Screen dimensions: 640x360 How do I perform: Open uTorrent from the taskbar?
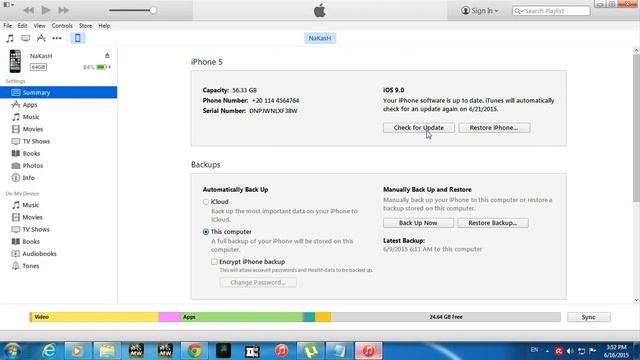coord(310,351)
